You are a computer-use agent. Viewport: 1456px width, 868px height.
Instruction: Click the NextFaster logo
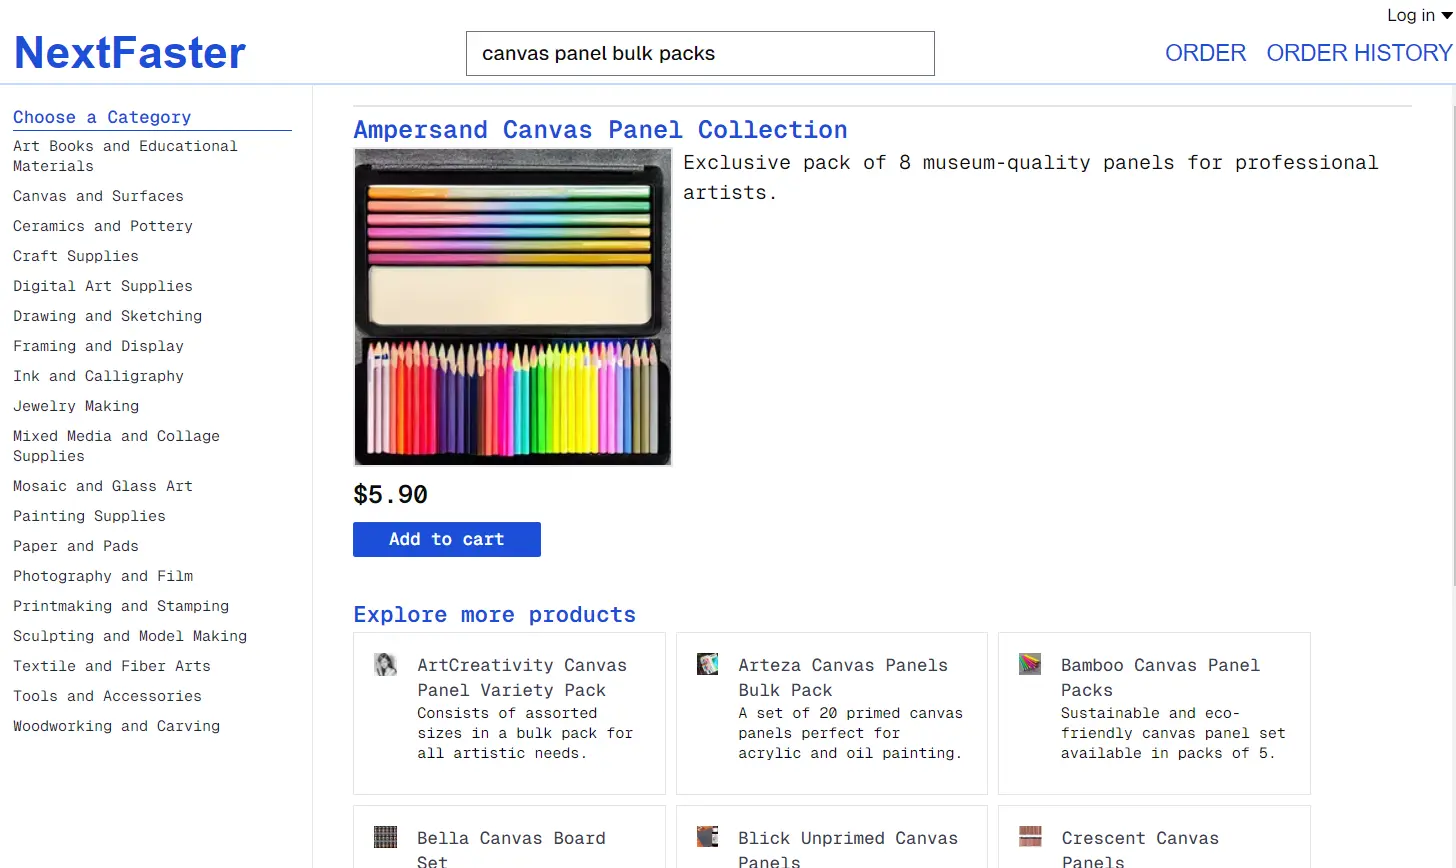tap(129, 52)
